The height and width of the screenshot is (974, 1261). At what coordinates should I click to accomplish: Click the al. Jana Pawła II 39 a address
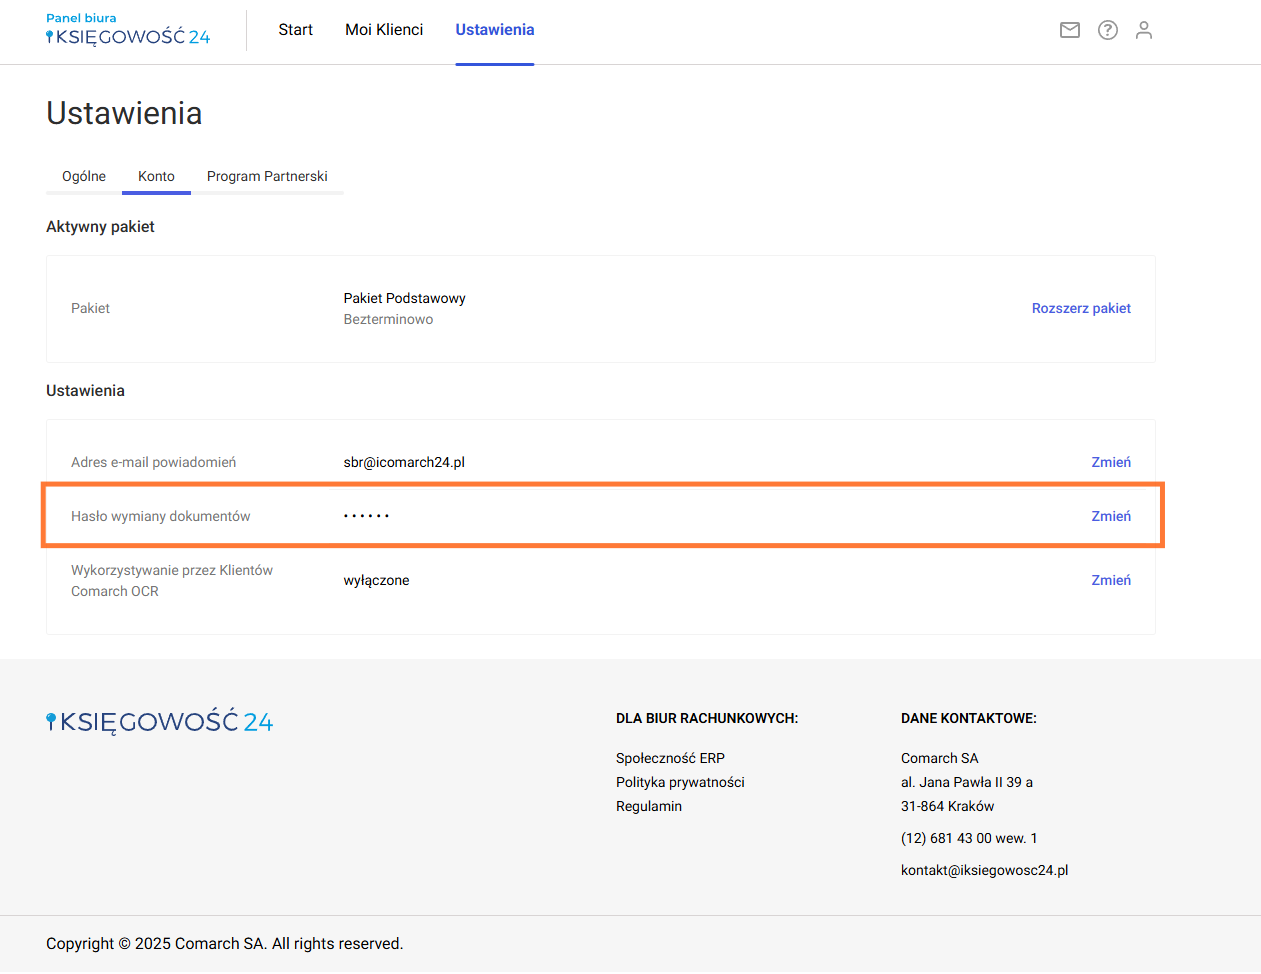coord(967,782)
